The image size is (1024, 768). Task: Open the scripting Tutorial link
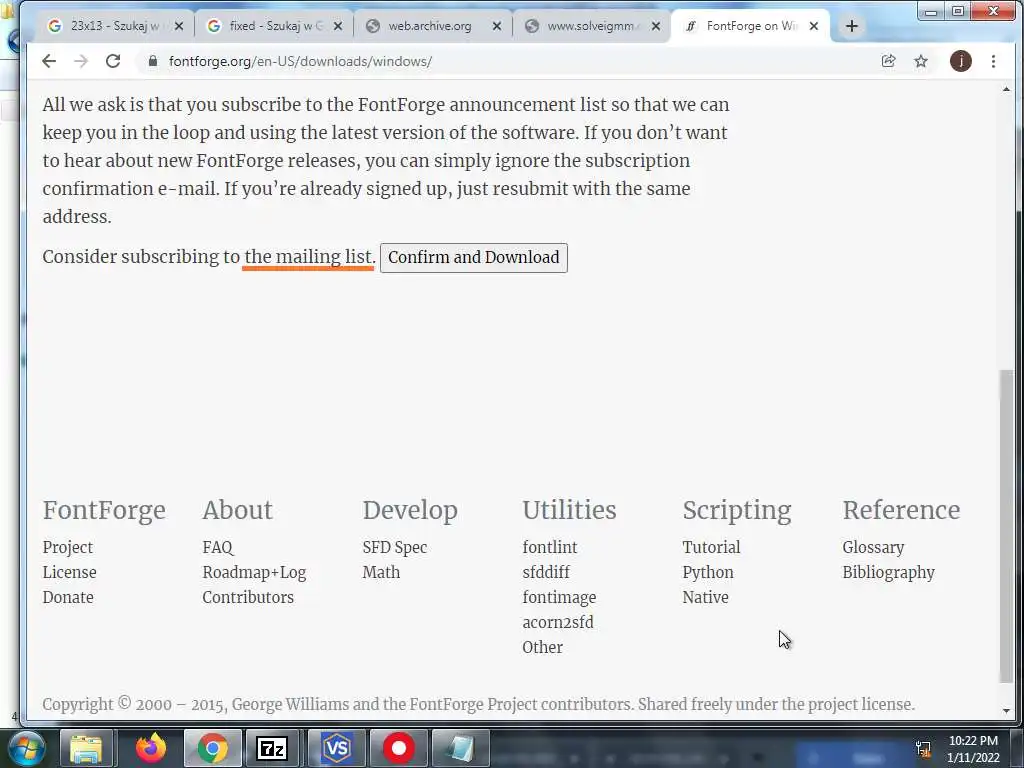point(711,547)
